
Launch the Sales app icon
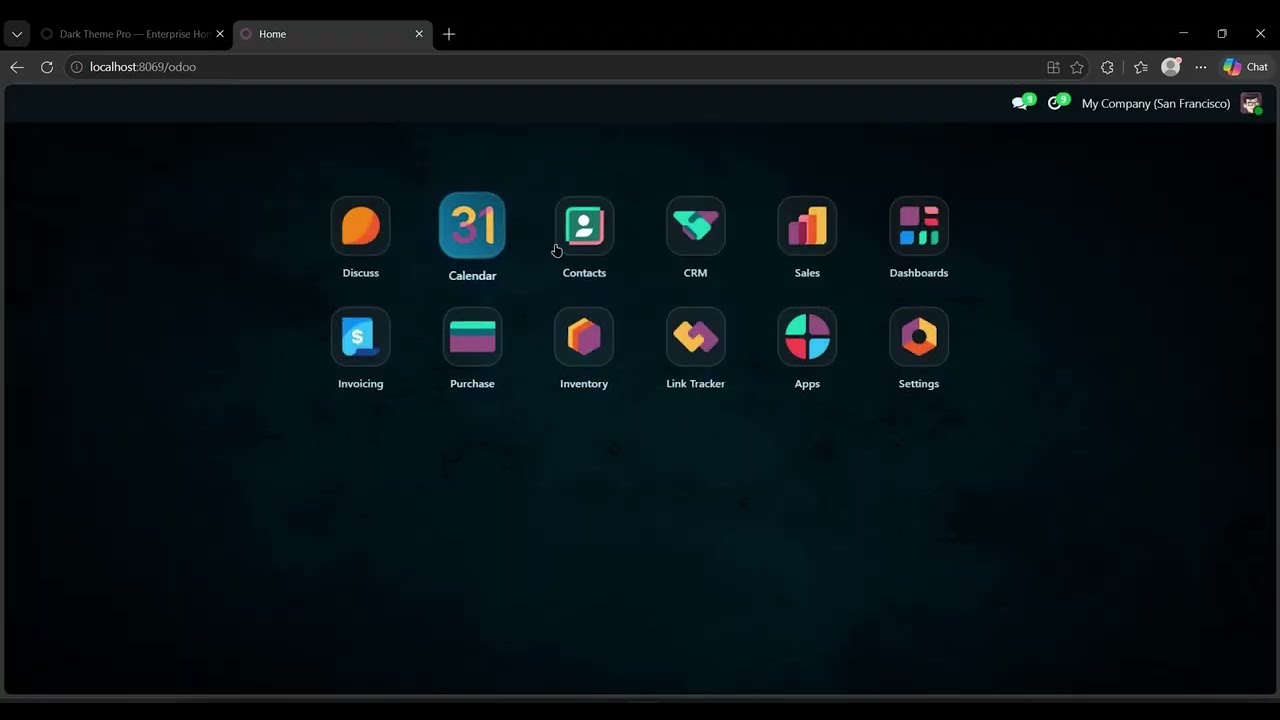point(807,226)
